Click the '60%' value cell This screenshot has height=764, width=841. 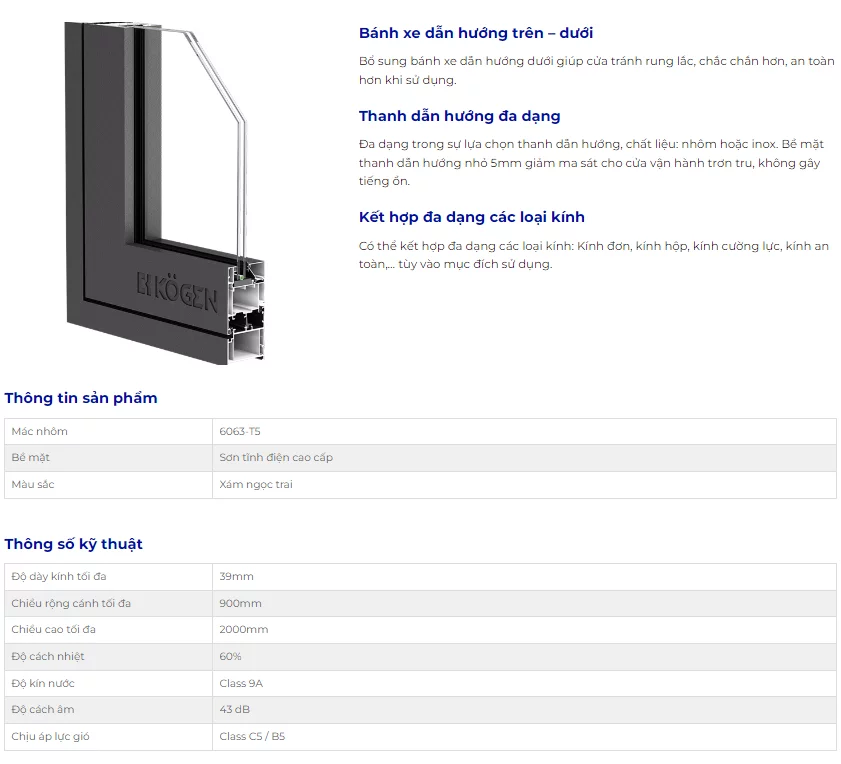[525, 657]
